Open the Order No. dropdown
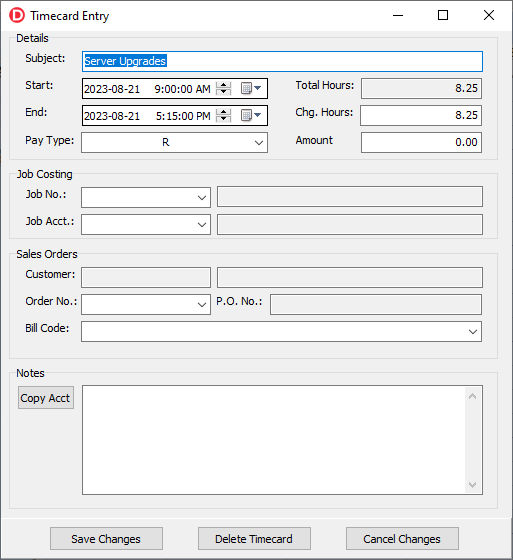 point(202,305)
